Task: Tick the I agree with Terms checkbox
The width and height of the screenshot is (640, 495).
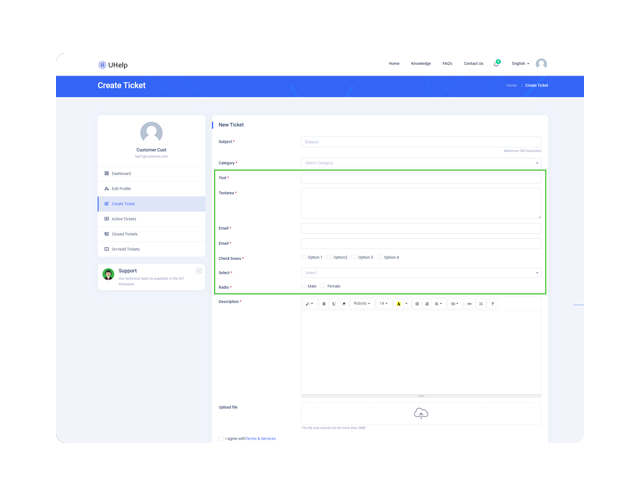Action: pos(221,438)
